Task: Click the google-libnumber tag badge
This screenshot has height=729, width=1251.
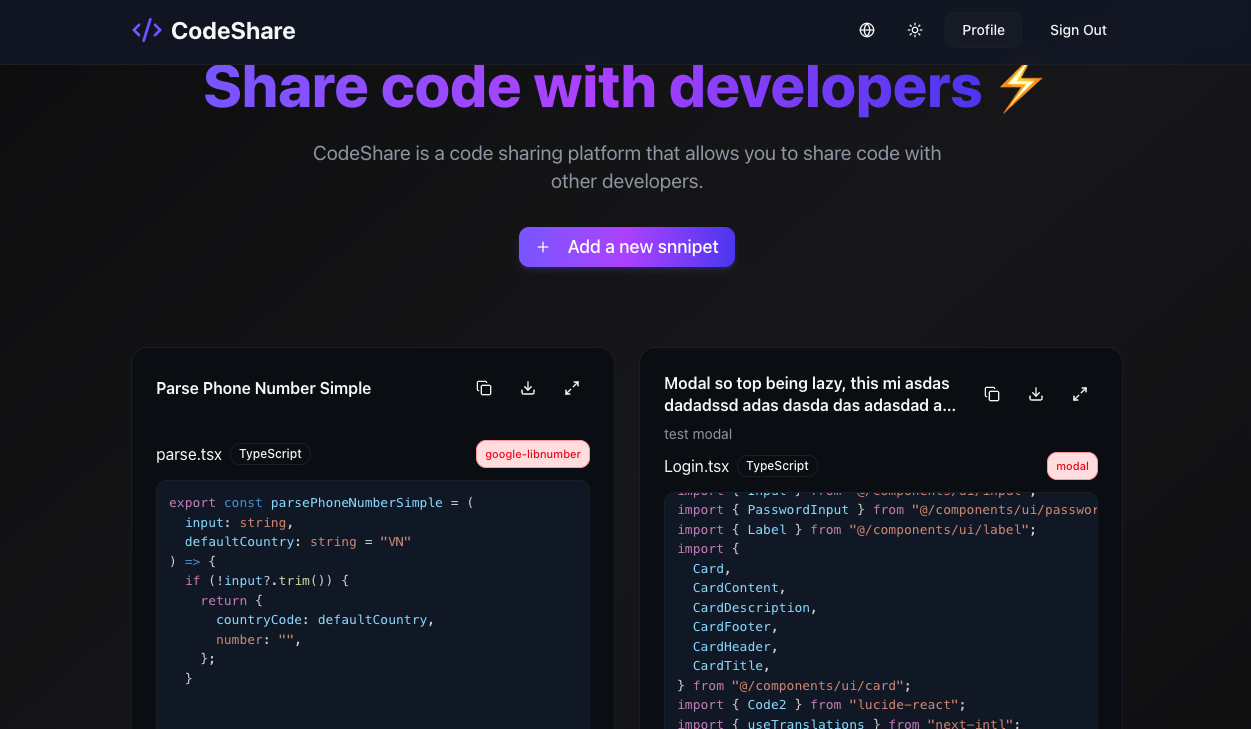Action: tap(533, 454)
